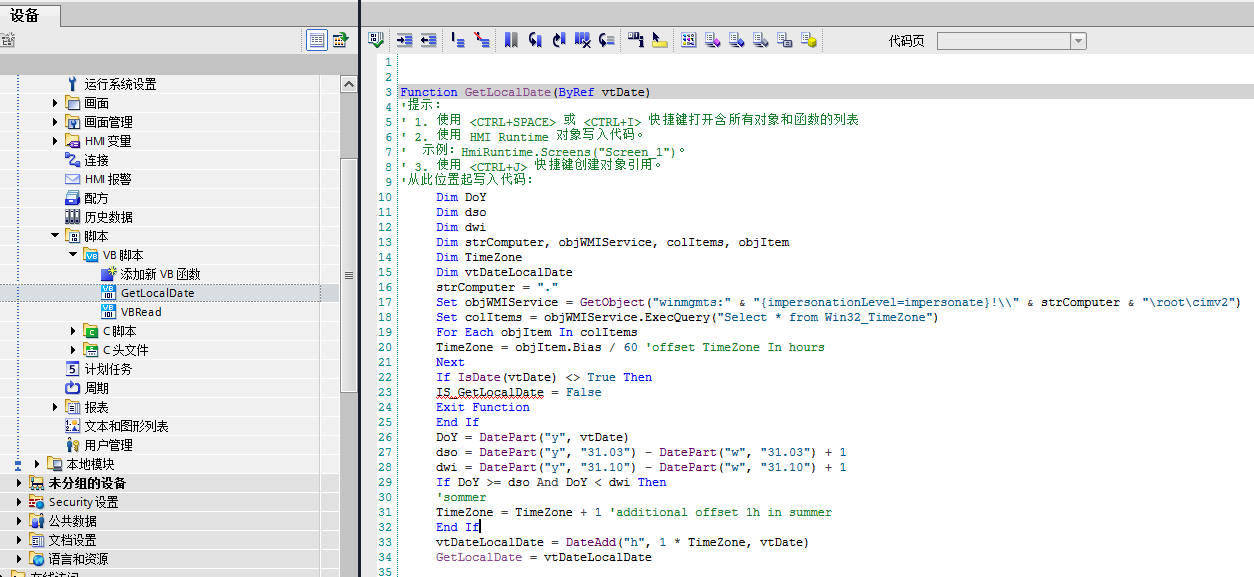Open 历史数据 in project tree

(108, 217)
